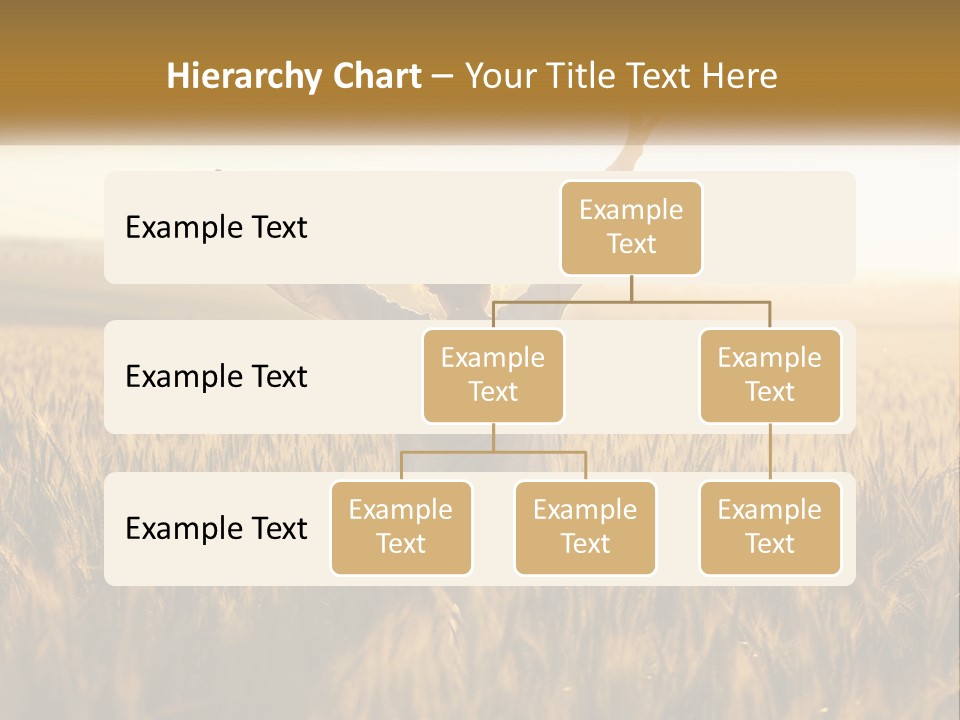Select the top-level Example Text box

[x=631, y=227]
